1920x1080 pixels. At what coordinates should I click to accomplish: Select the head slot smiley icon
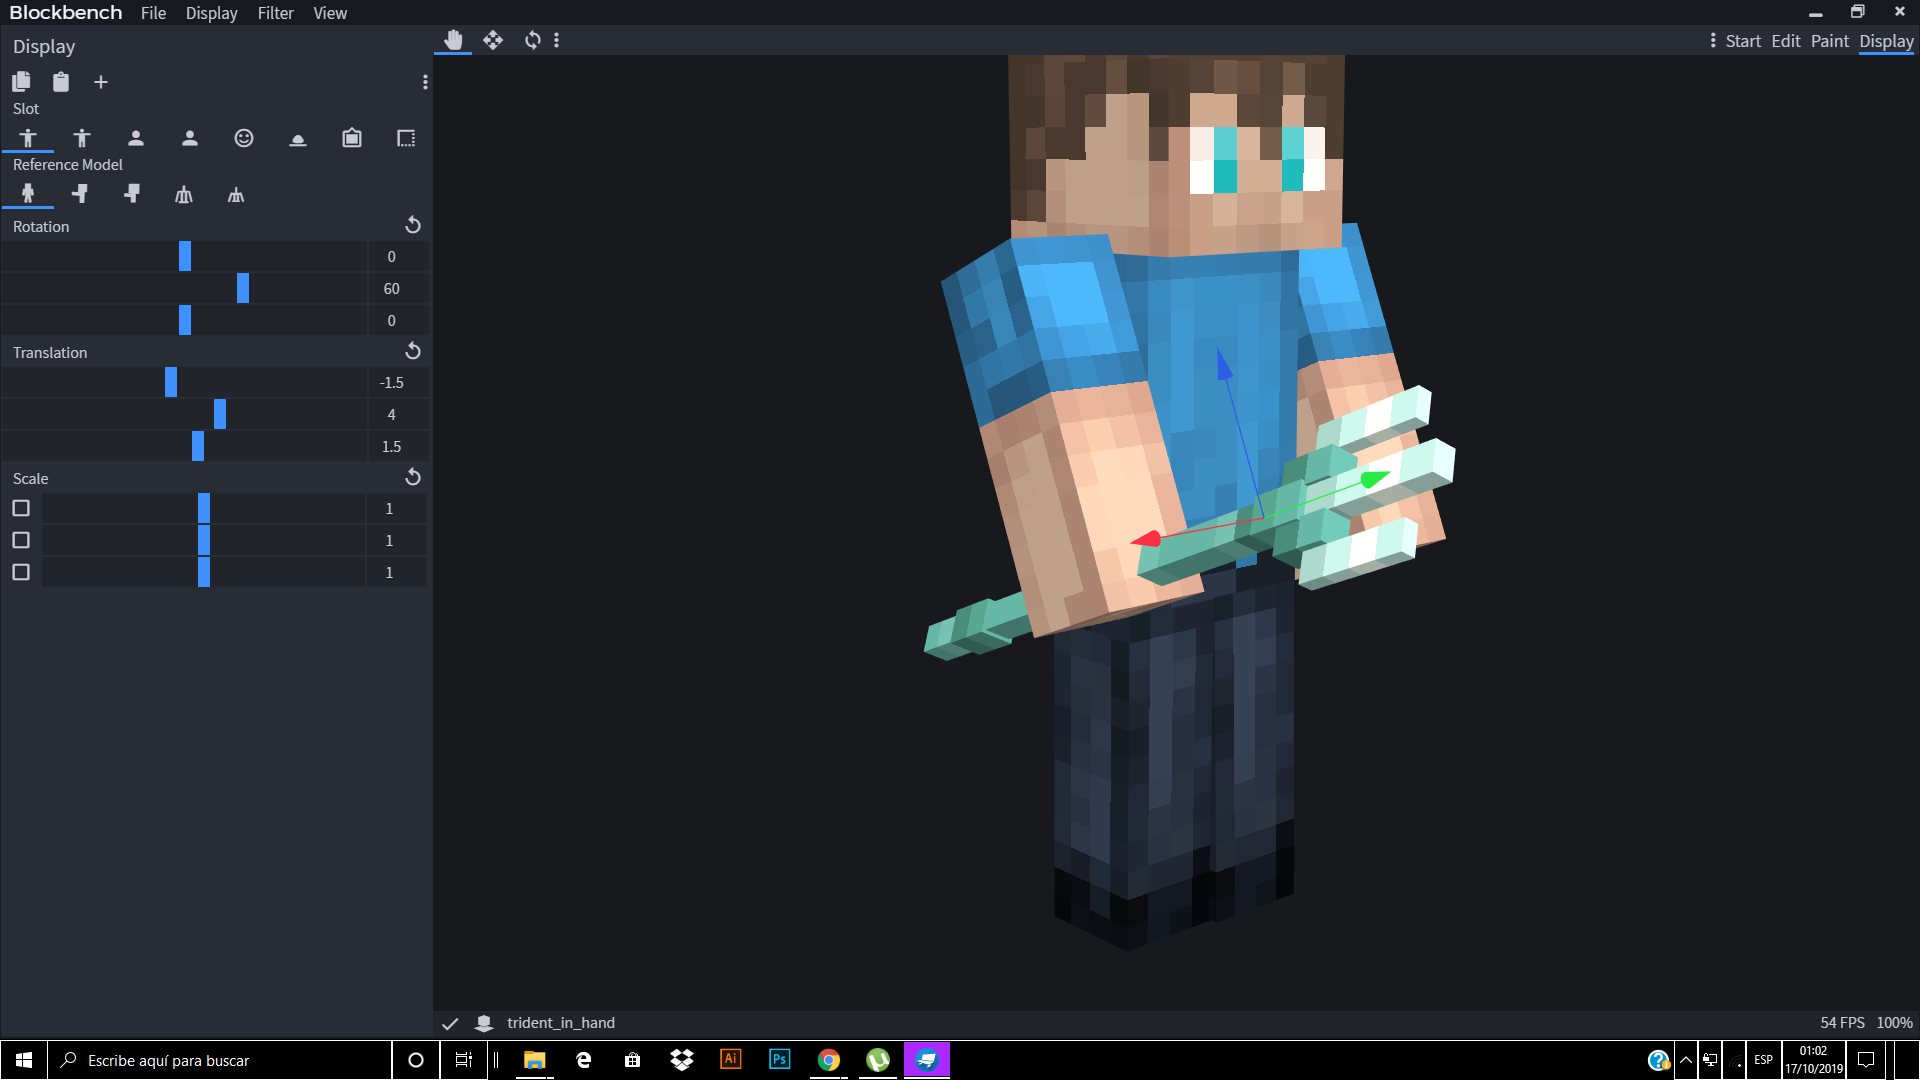tap(244, 138)
